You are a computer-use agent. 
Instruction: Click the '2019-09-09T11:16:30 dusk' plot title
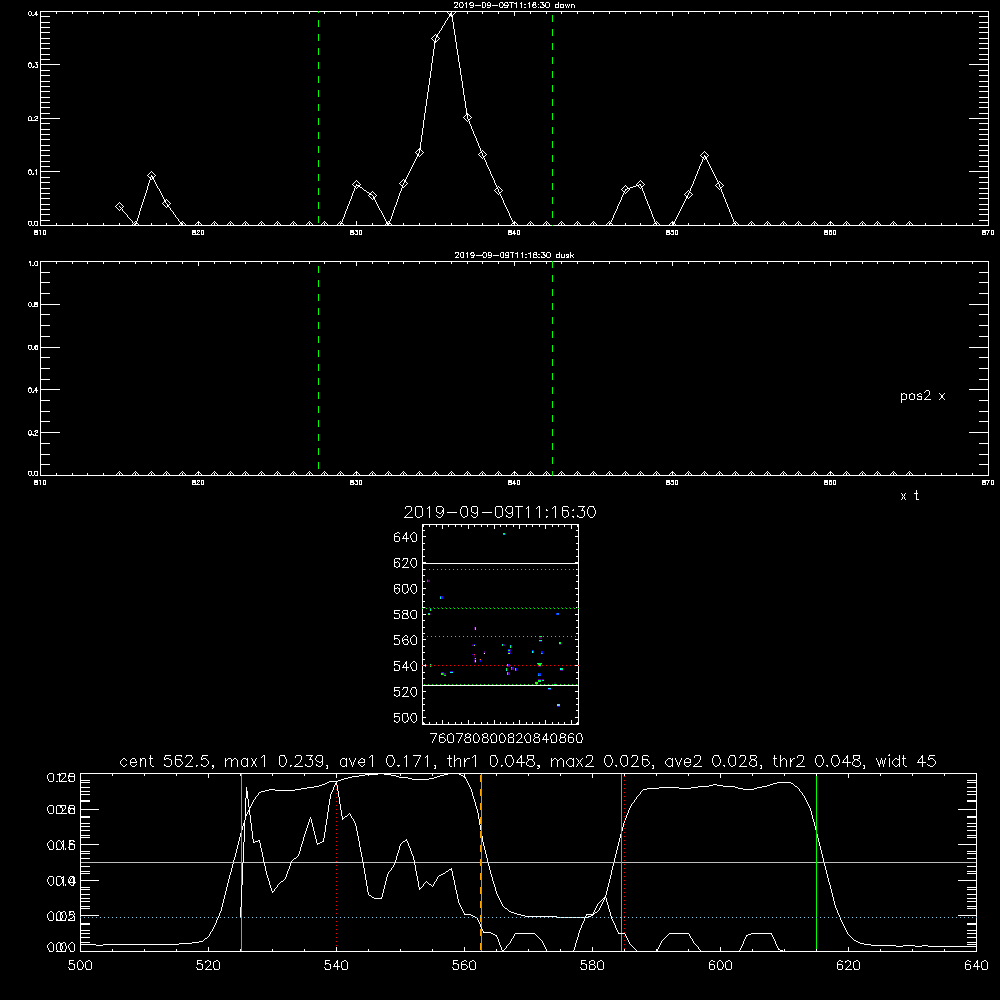(x=514, y=255)
